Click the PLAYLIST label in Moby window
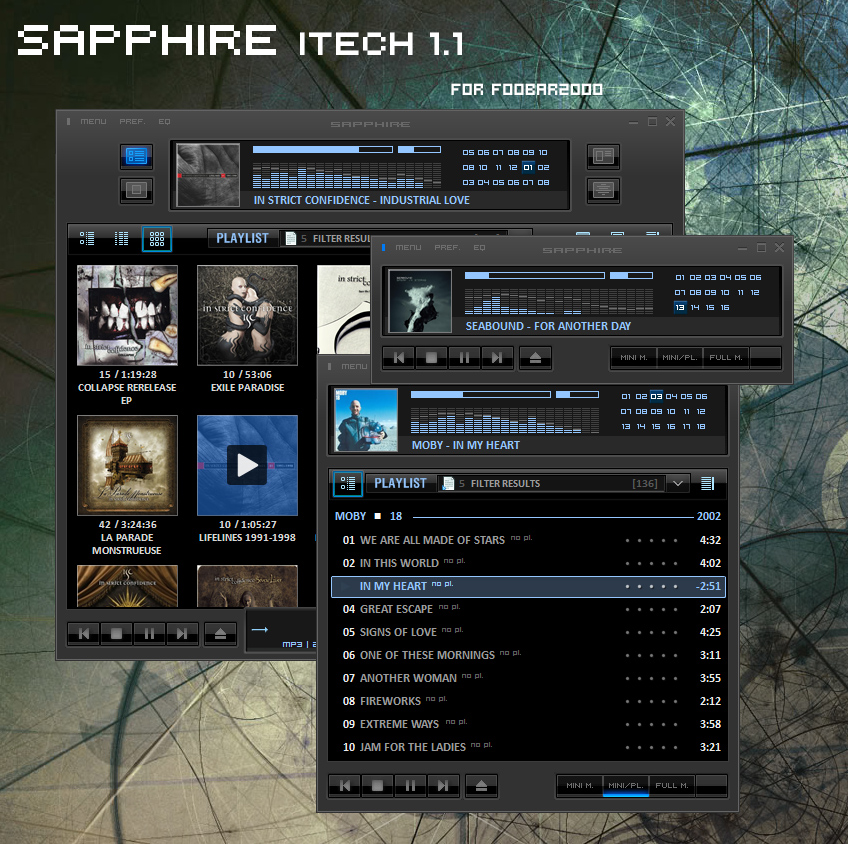 (x=400, y=483)
